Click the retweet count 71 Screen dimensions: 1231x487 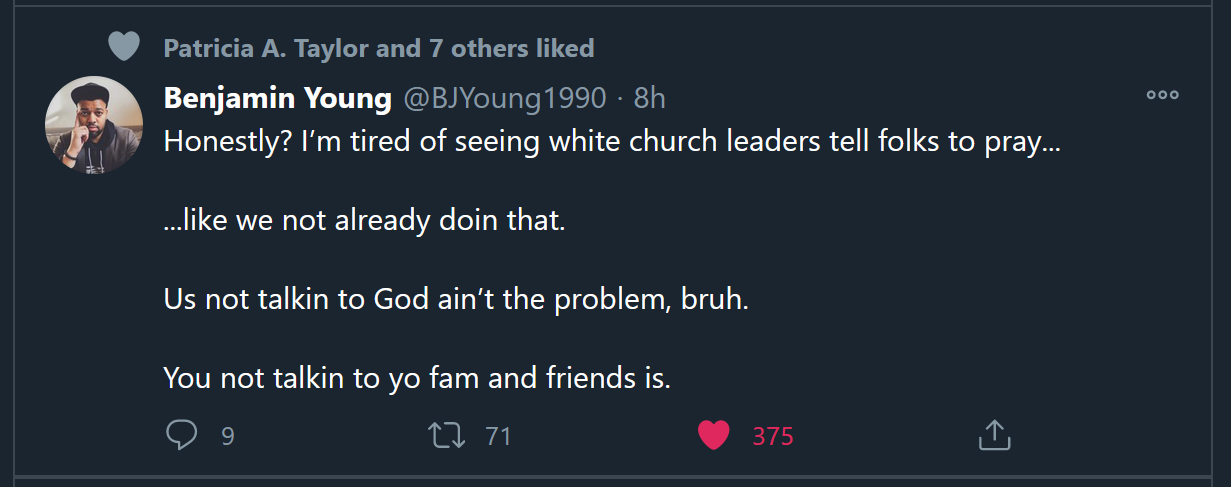498,436
